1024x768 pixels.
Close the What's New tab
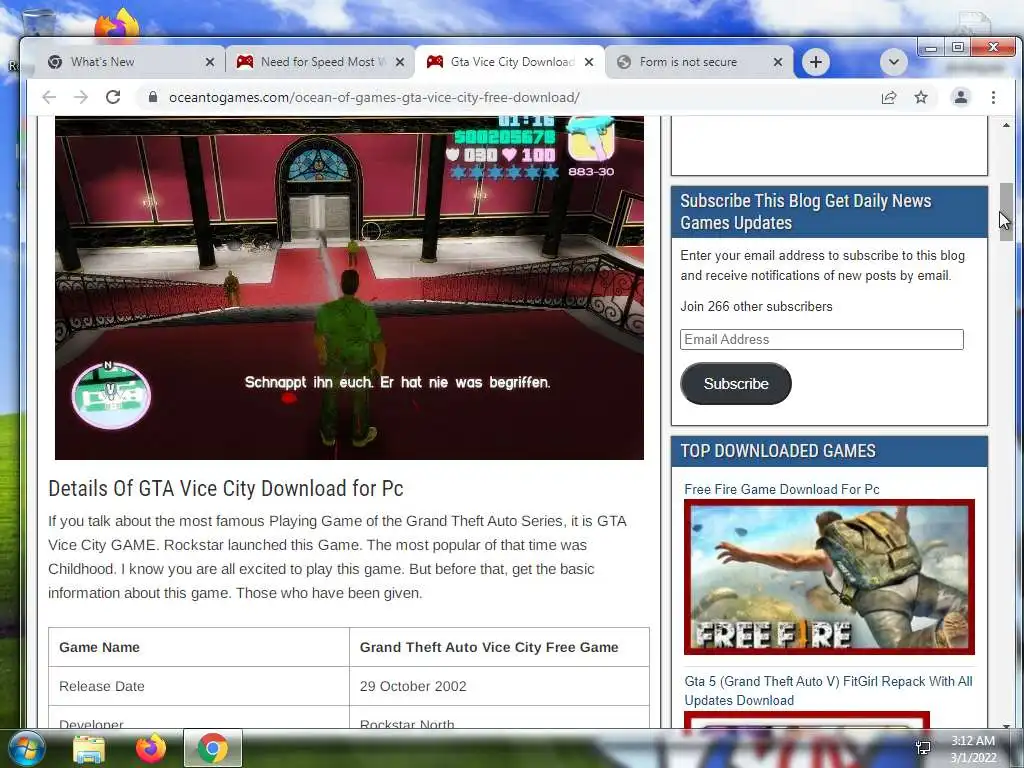pos(210,62)
